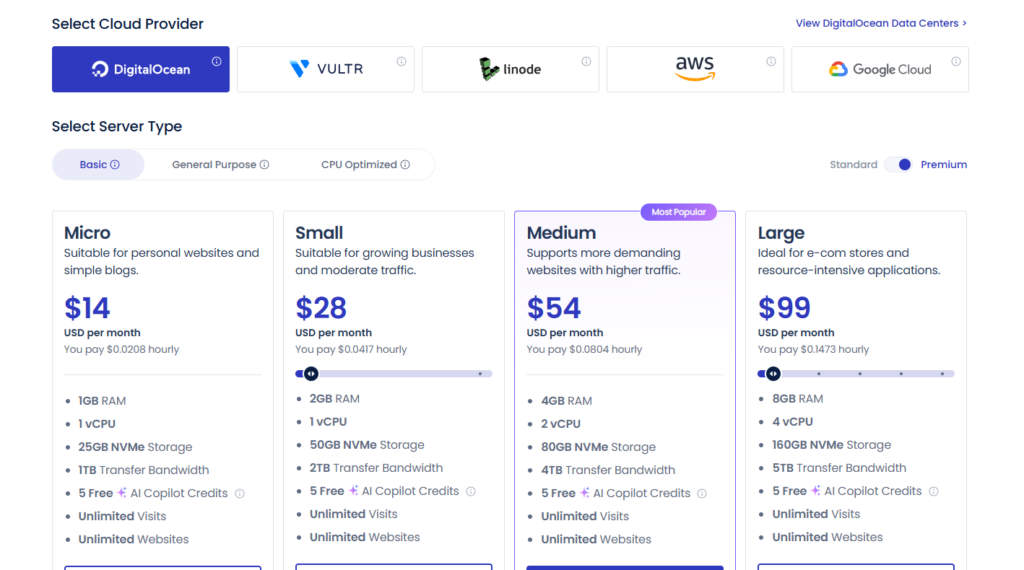Image resolution: width=1024 pixels, height=570 pixels.
Task: Click info icon on Linode card
Action: [x=586, y=61]
